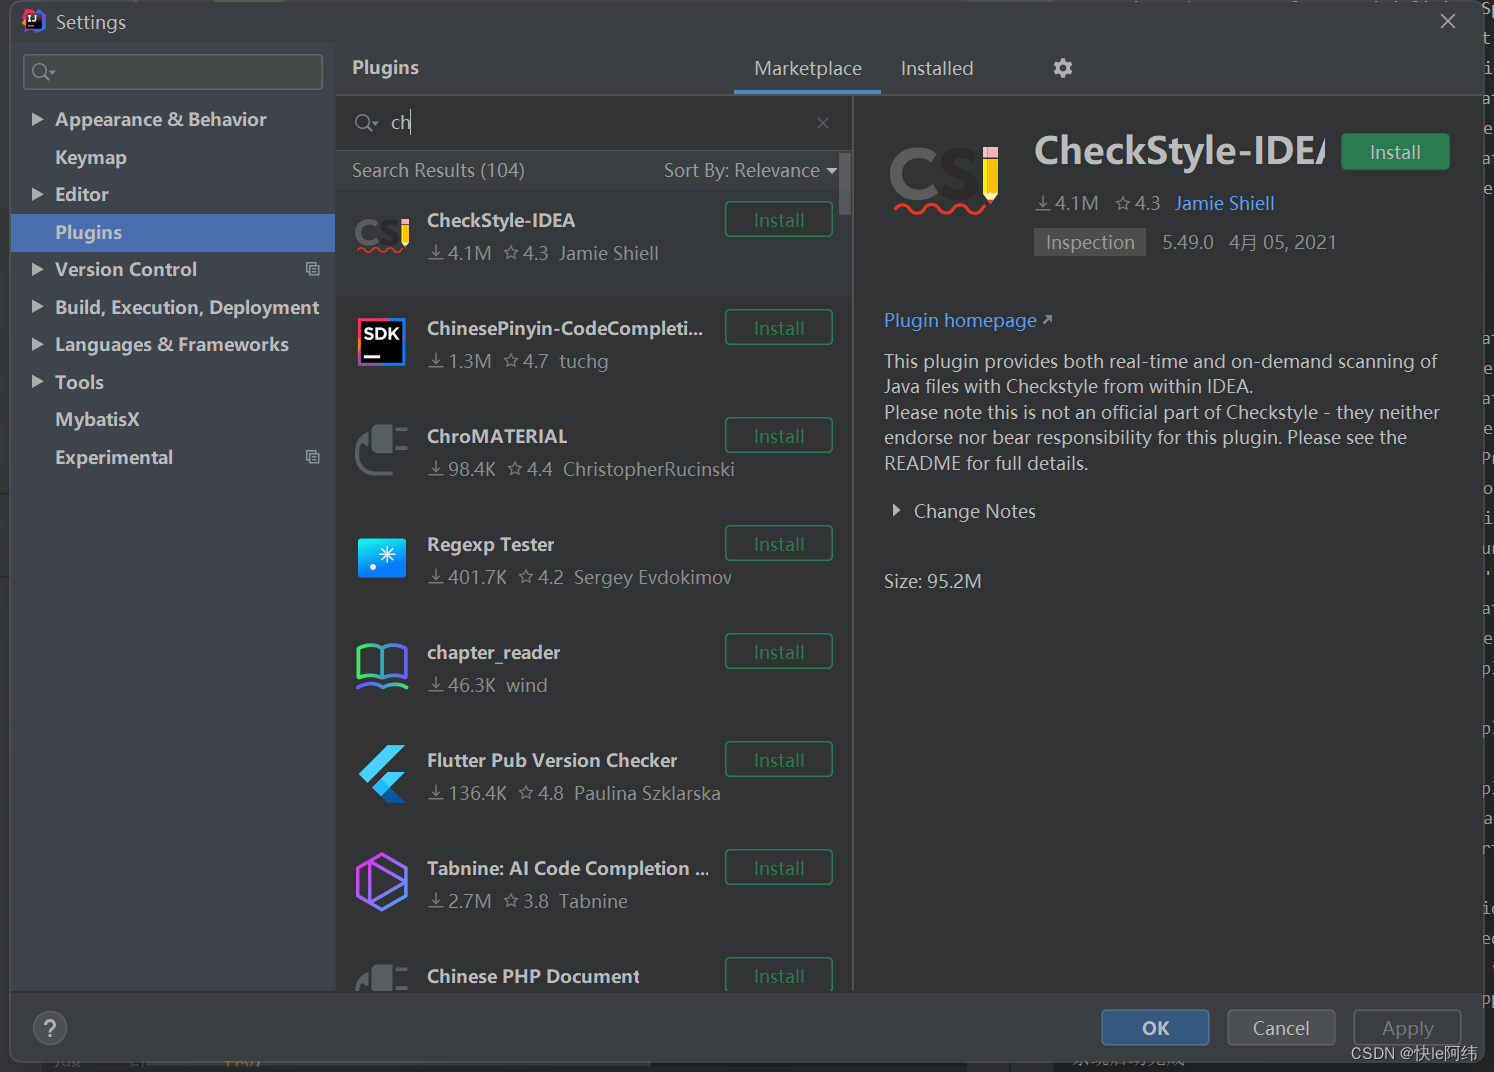Install the ChroMATERIAL plugin

[x=779, y=436]
